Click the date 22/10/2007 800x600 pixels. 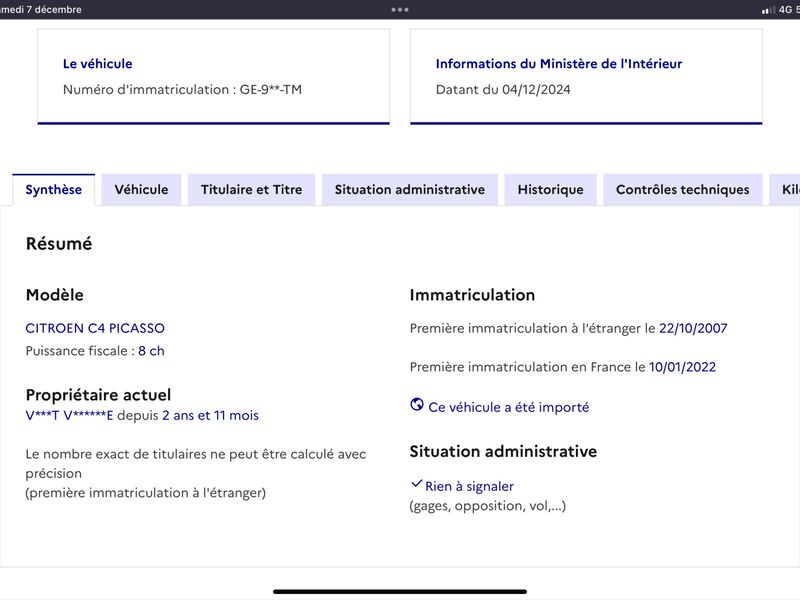click(x=693, y=328)
